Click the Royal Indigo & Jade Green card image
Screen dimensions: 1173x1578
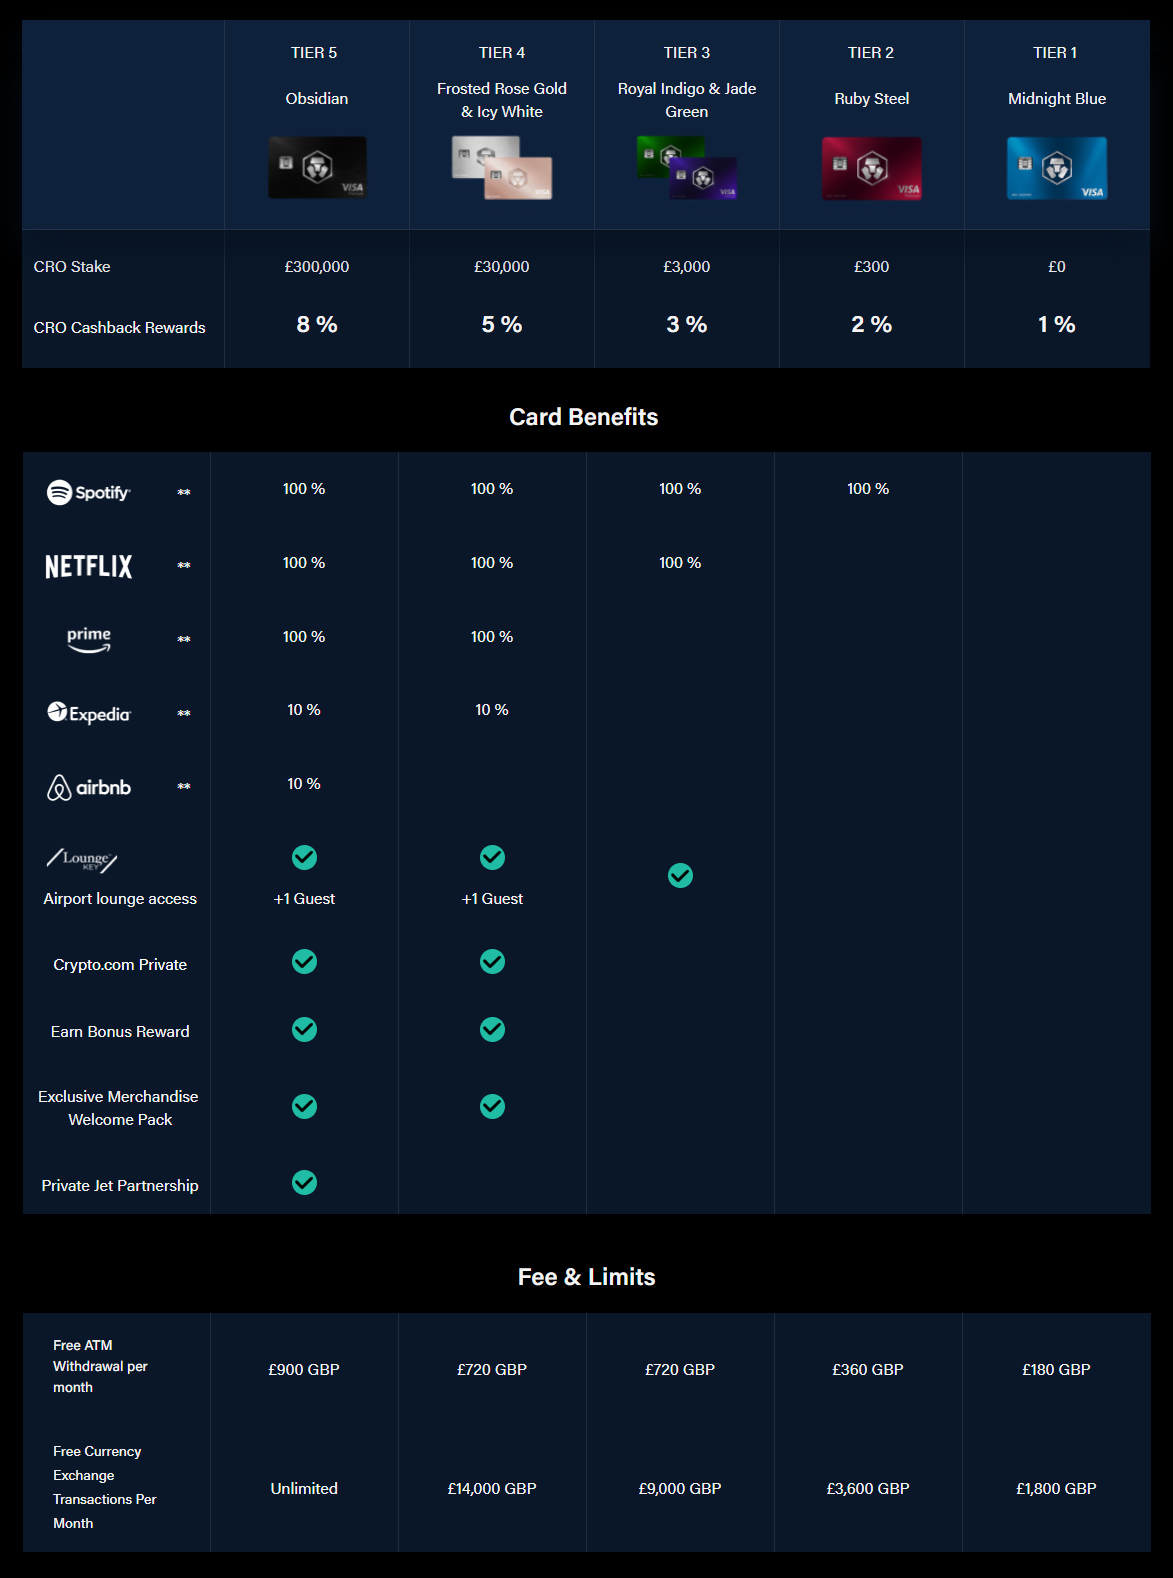pyautogui.click(x=687, y=167)
